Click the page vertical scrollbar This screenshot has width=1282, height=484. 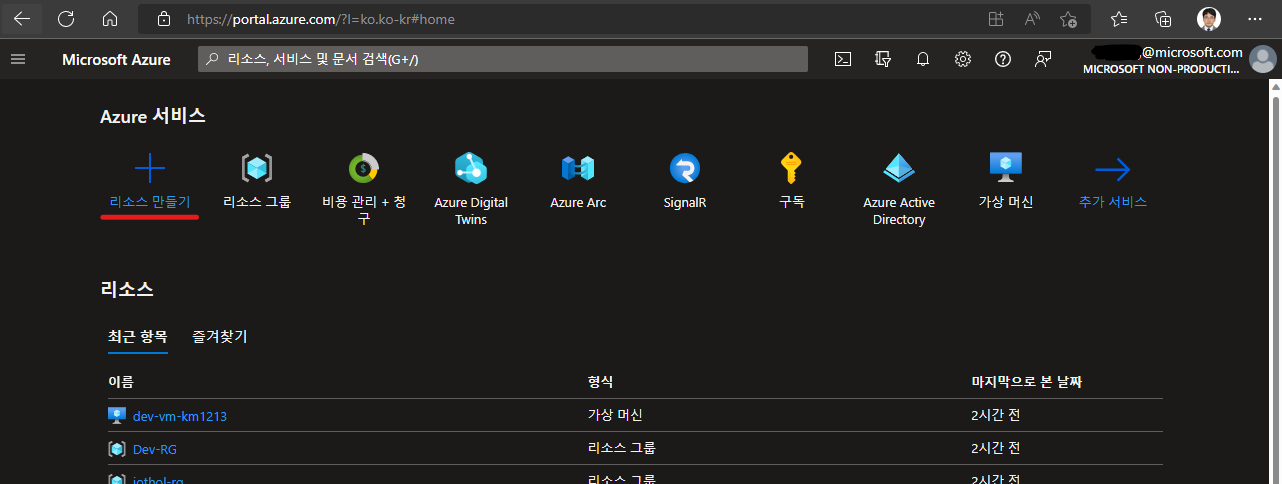click(x=1275, y=280)
